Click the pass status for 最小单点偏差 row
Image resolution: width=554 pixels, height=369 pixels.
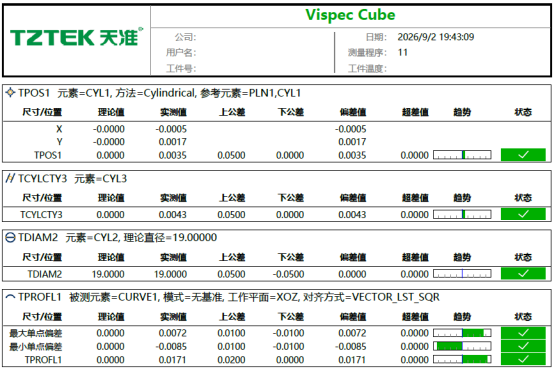pyautogui.click(x=523, y=346)
